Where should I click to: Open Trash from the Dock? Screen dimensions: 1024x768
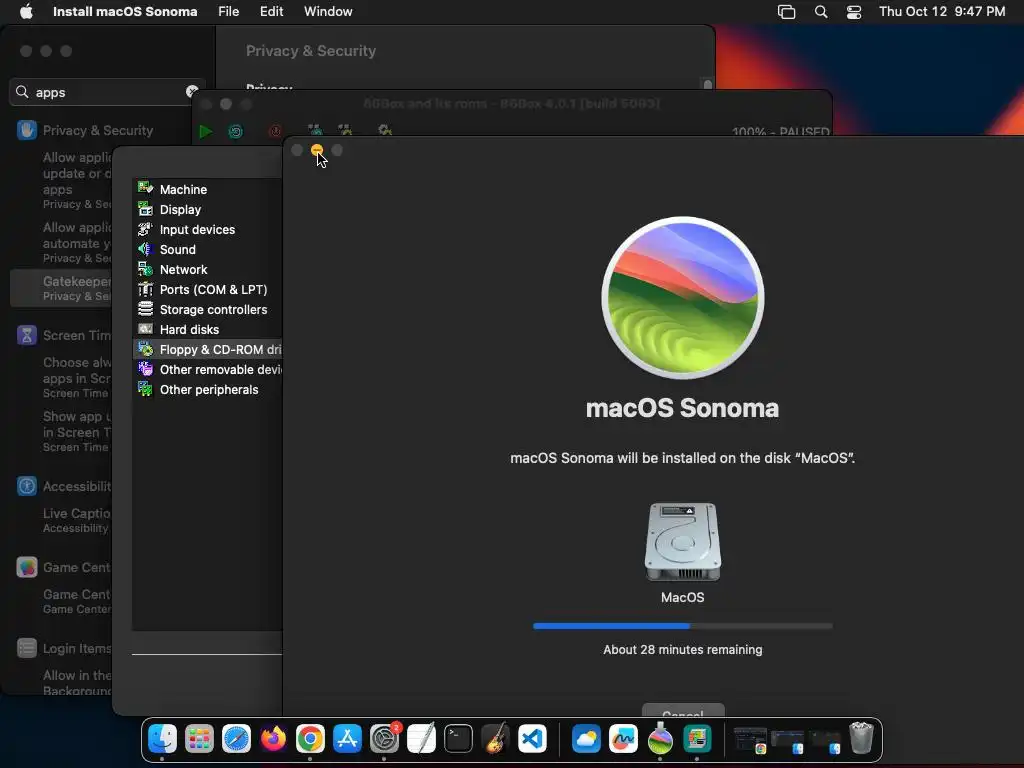tap(861, 737)
